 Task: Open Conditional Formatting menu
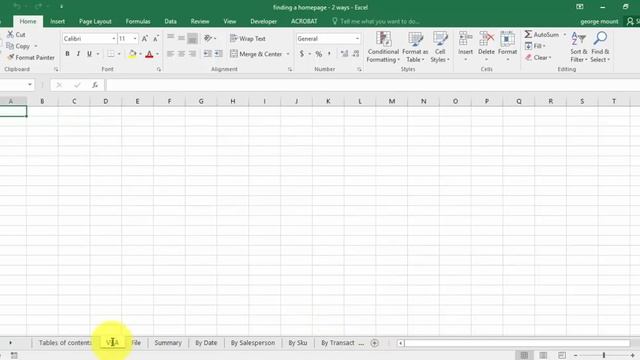point(383,47)
